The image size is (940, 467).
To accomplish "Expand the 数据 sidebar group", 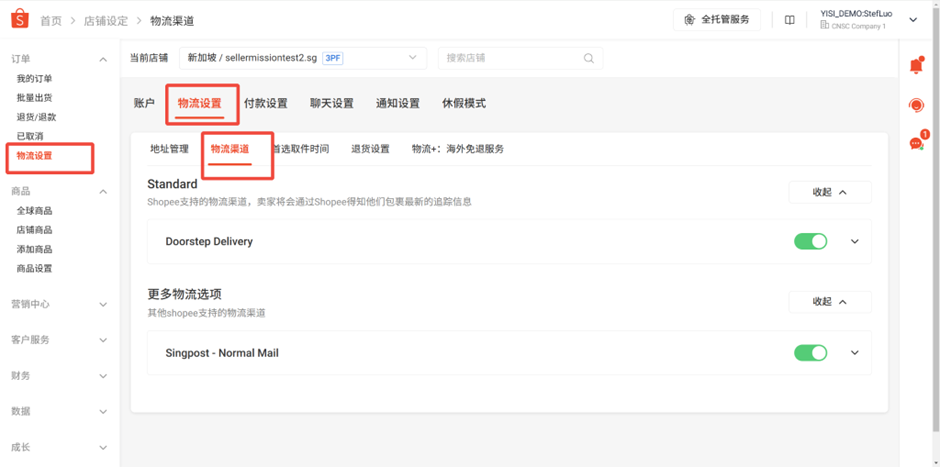I will coord(103,412).
